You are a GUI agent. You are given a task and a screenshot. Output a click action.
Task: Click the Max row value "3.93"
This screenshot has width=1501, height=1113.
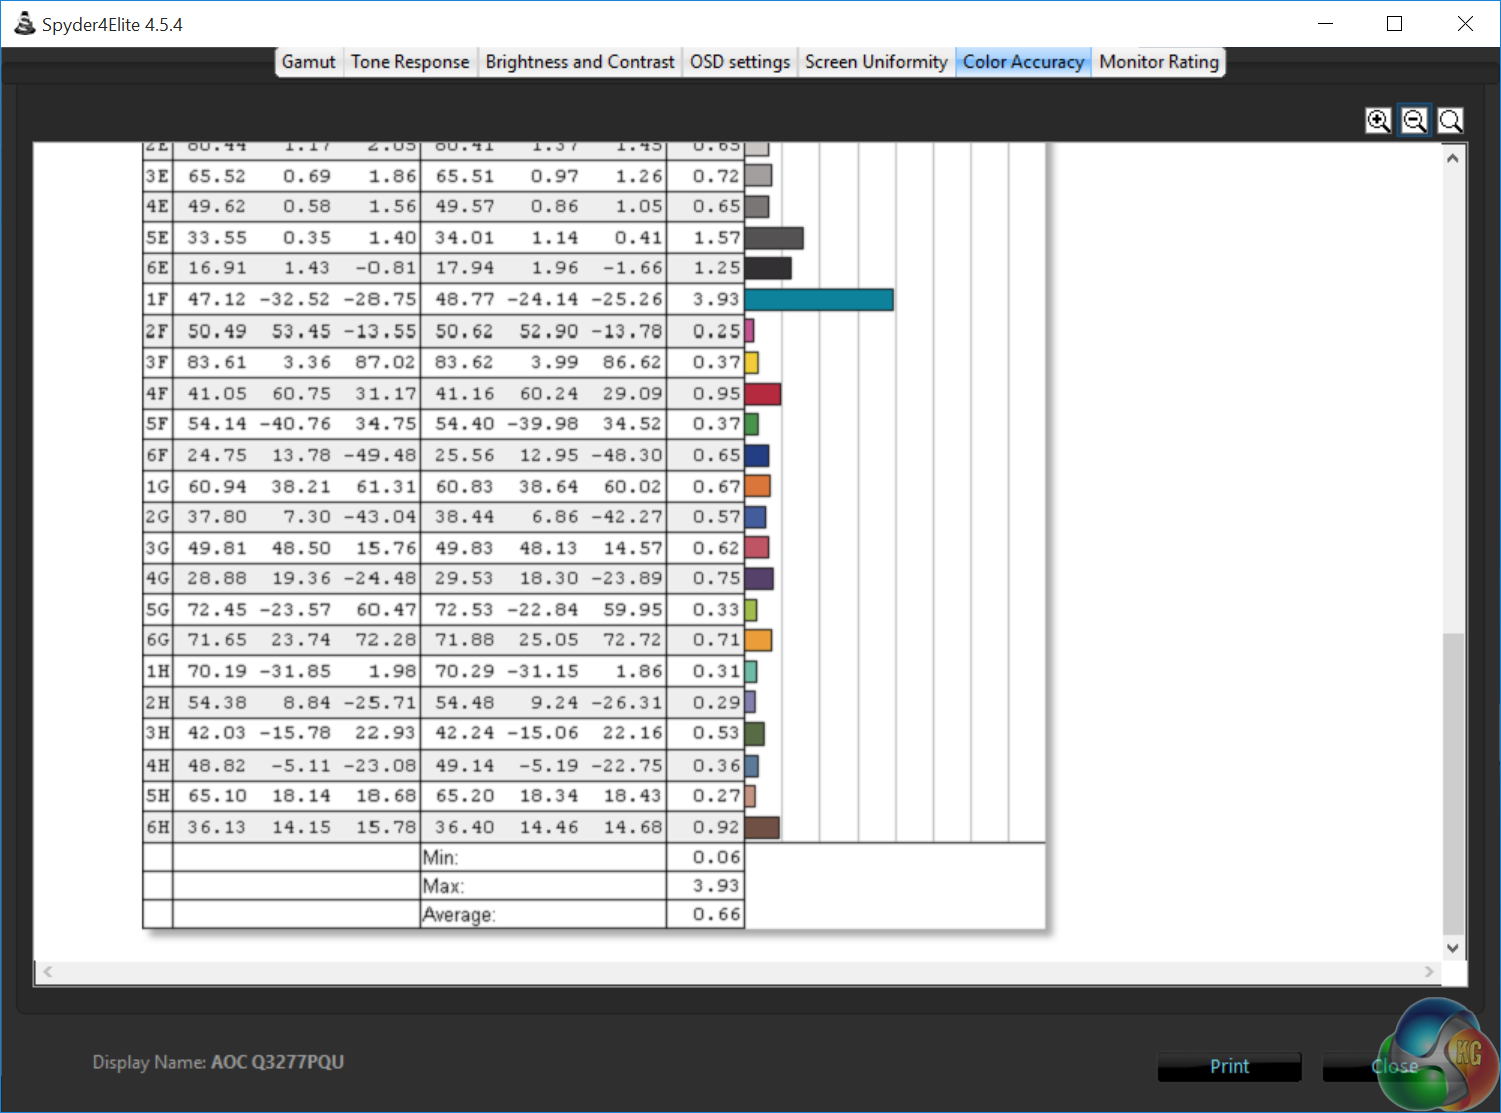coord(716,887)
